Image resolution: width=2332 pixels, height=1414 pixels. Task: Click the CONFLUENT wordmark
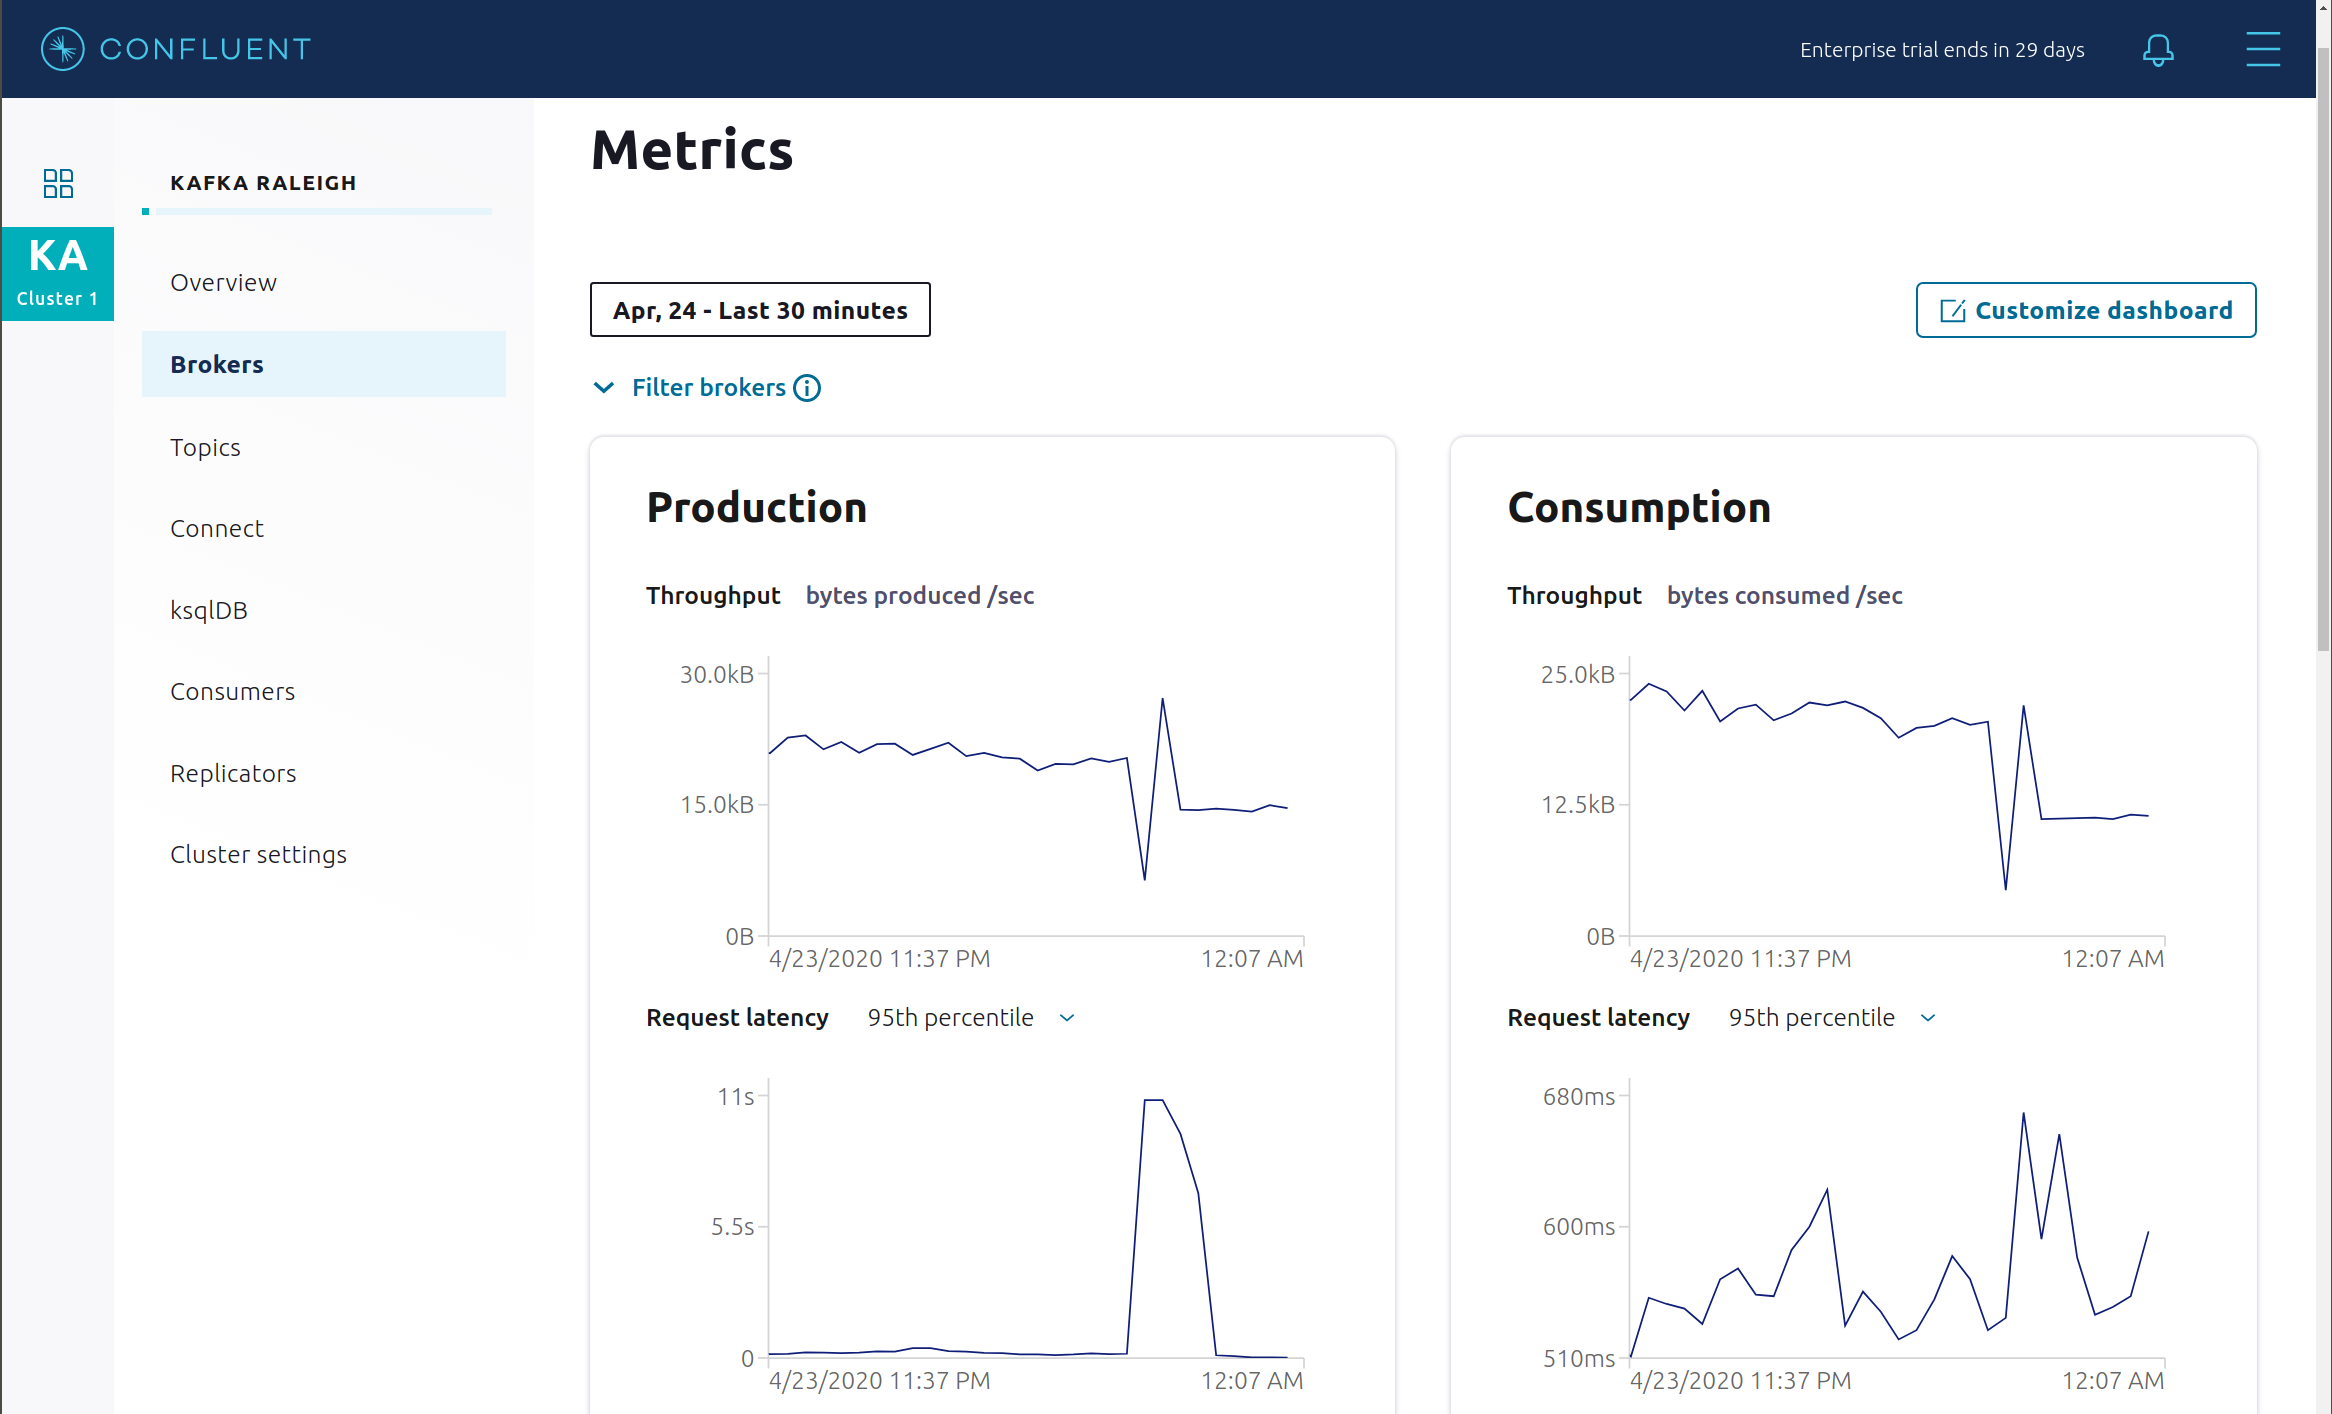coord(206,49)
